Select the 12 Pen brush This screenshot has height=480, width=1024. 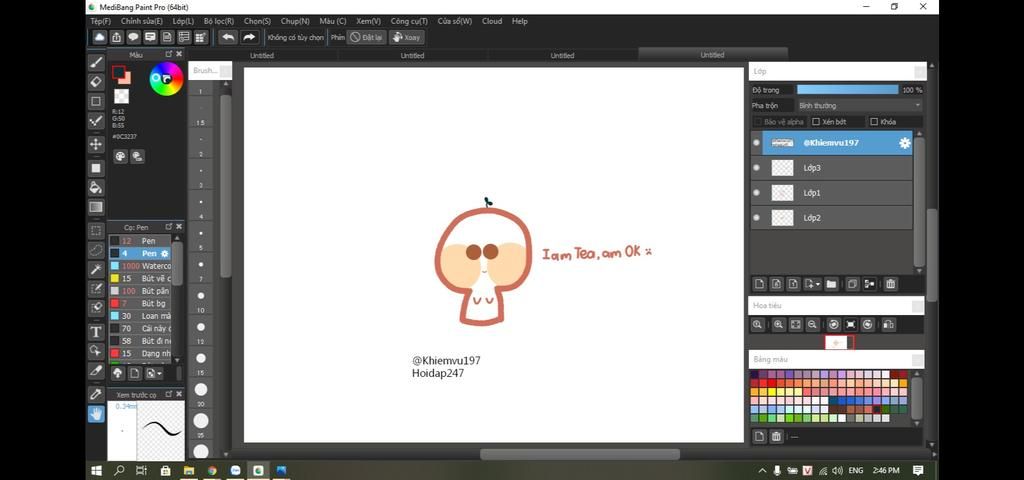(x=140, y=241)
